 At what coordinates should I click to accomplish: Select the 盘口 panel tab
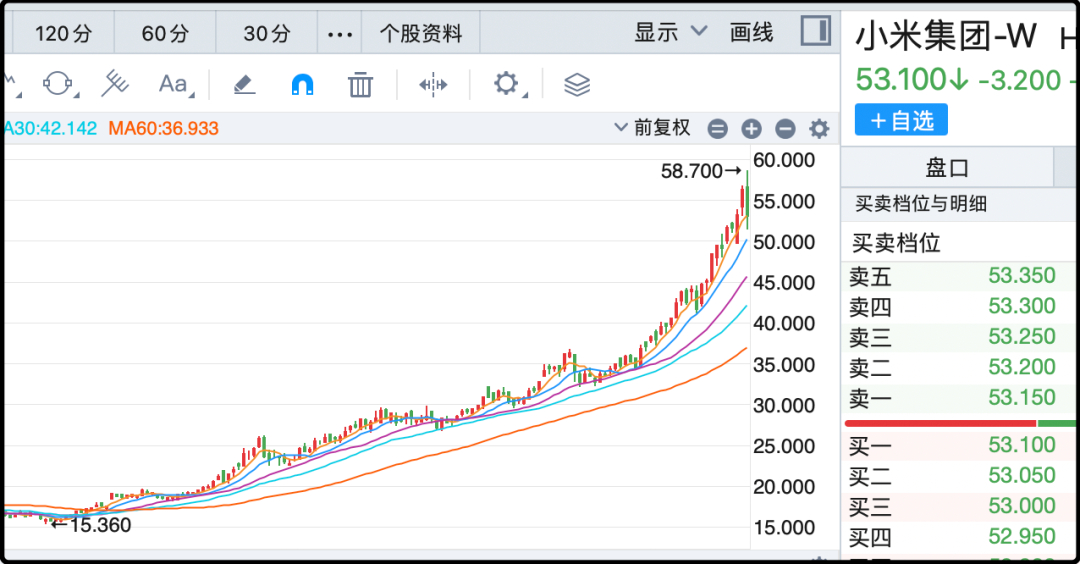point(947,167)
